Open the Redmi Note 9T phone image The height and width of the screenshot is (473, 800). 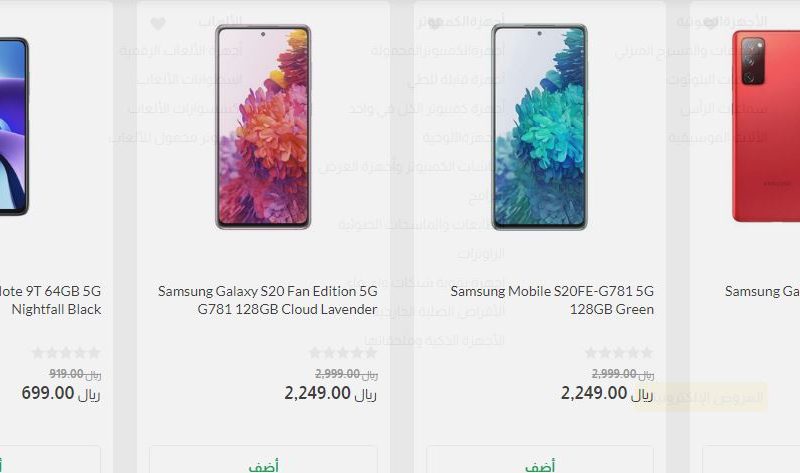point(14,126)
